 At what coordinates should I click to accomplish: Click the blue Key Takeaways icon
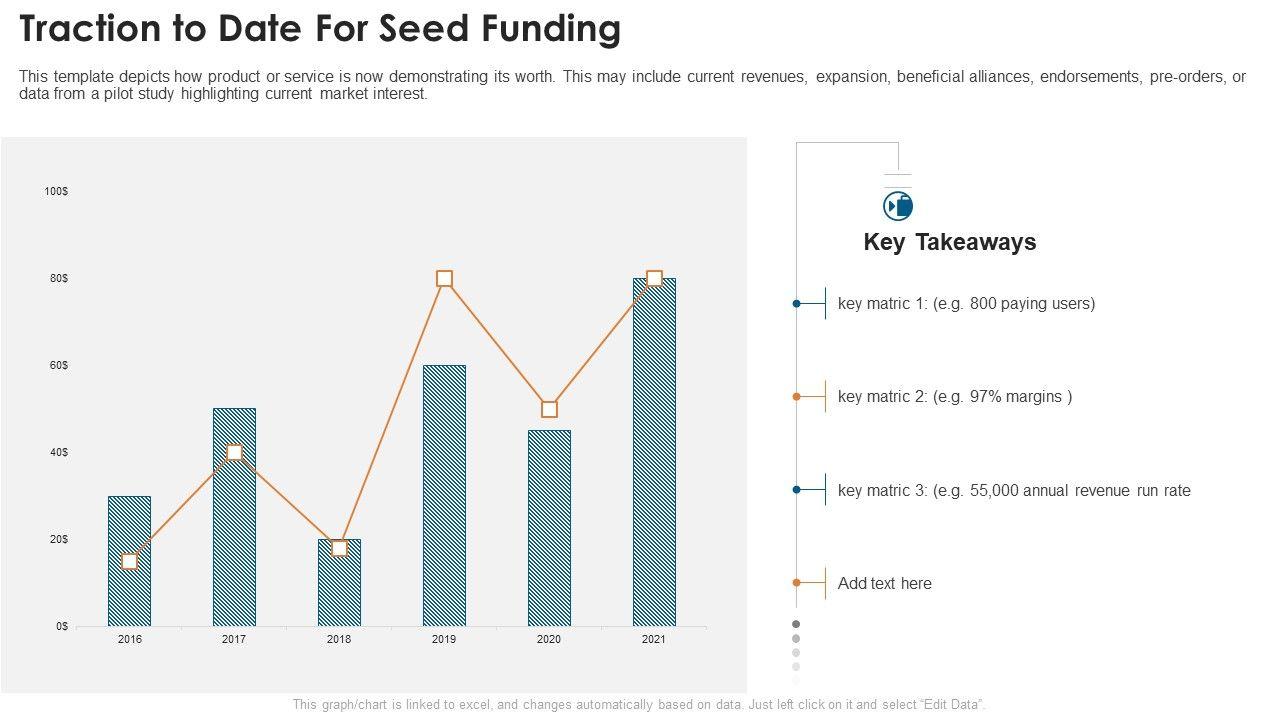(x=898, y=206)
